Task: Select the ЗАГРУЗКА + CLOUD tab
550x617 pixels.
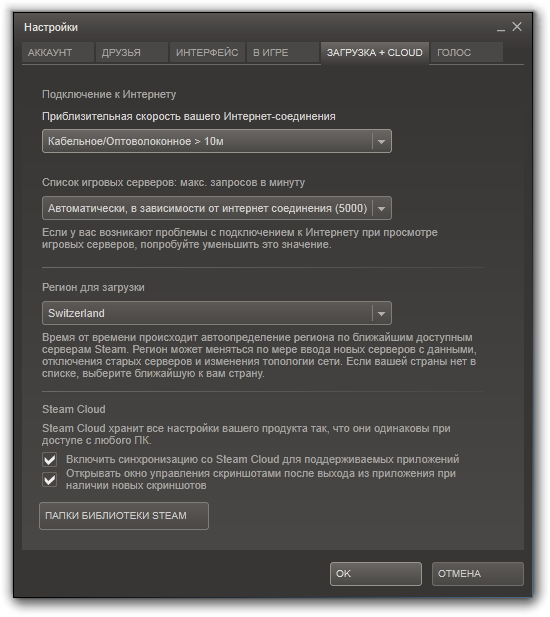Action: click(x=375, y=53)
